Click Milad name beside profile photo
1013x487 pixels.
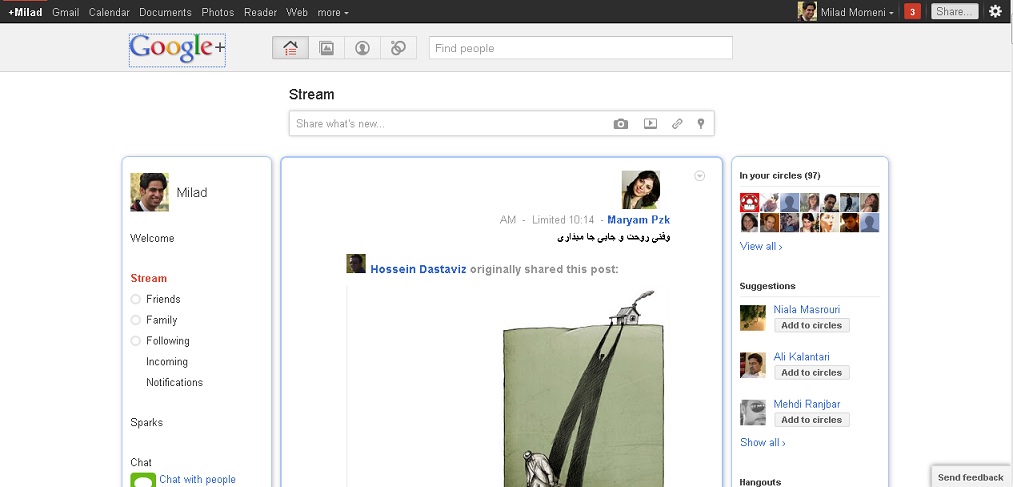click(192, 192)
